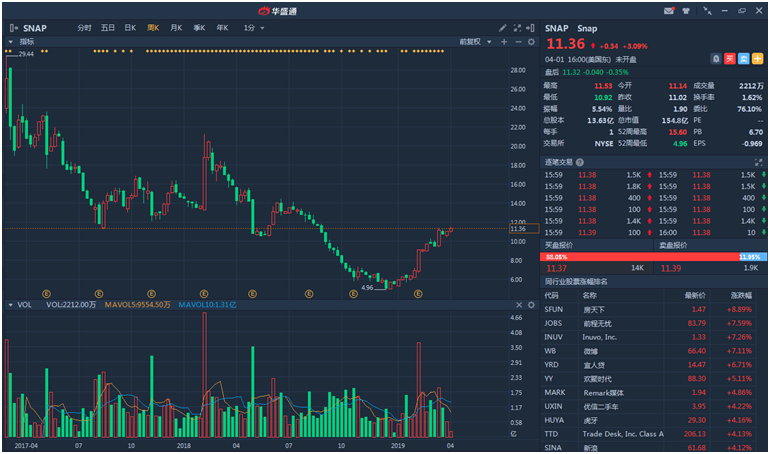
Task: Click first earnings E marker near 2017-04
Action: [x=46, y=294]
